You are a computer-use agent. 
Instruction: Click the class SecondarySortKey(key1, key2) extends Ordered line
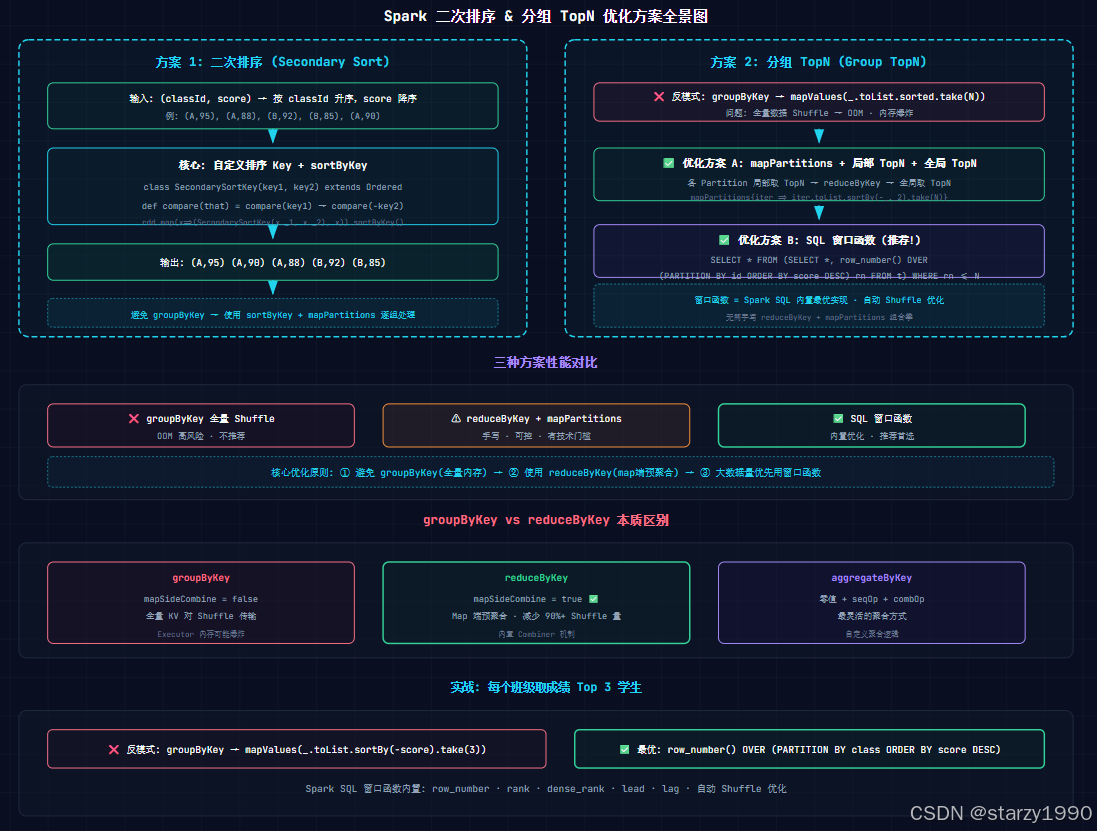click(273, 187)
